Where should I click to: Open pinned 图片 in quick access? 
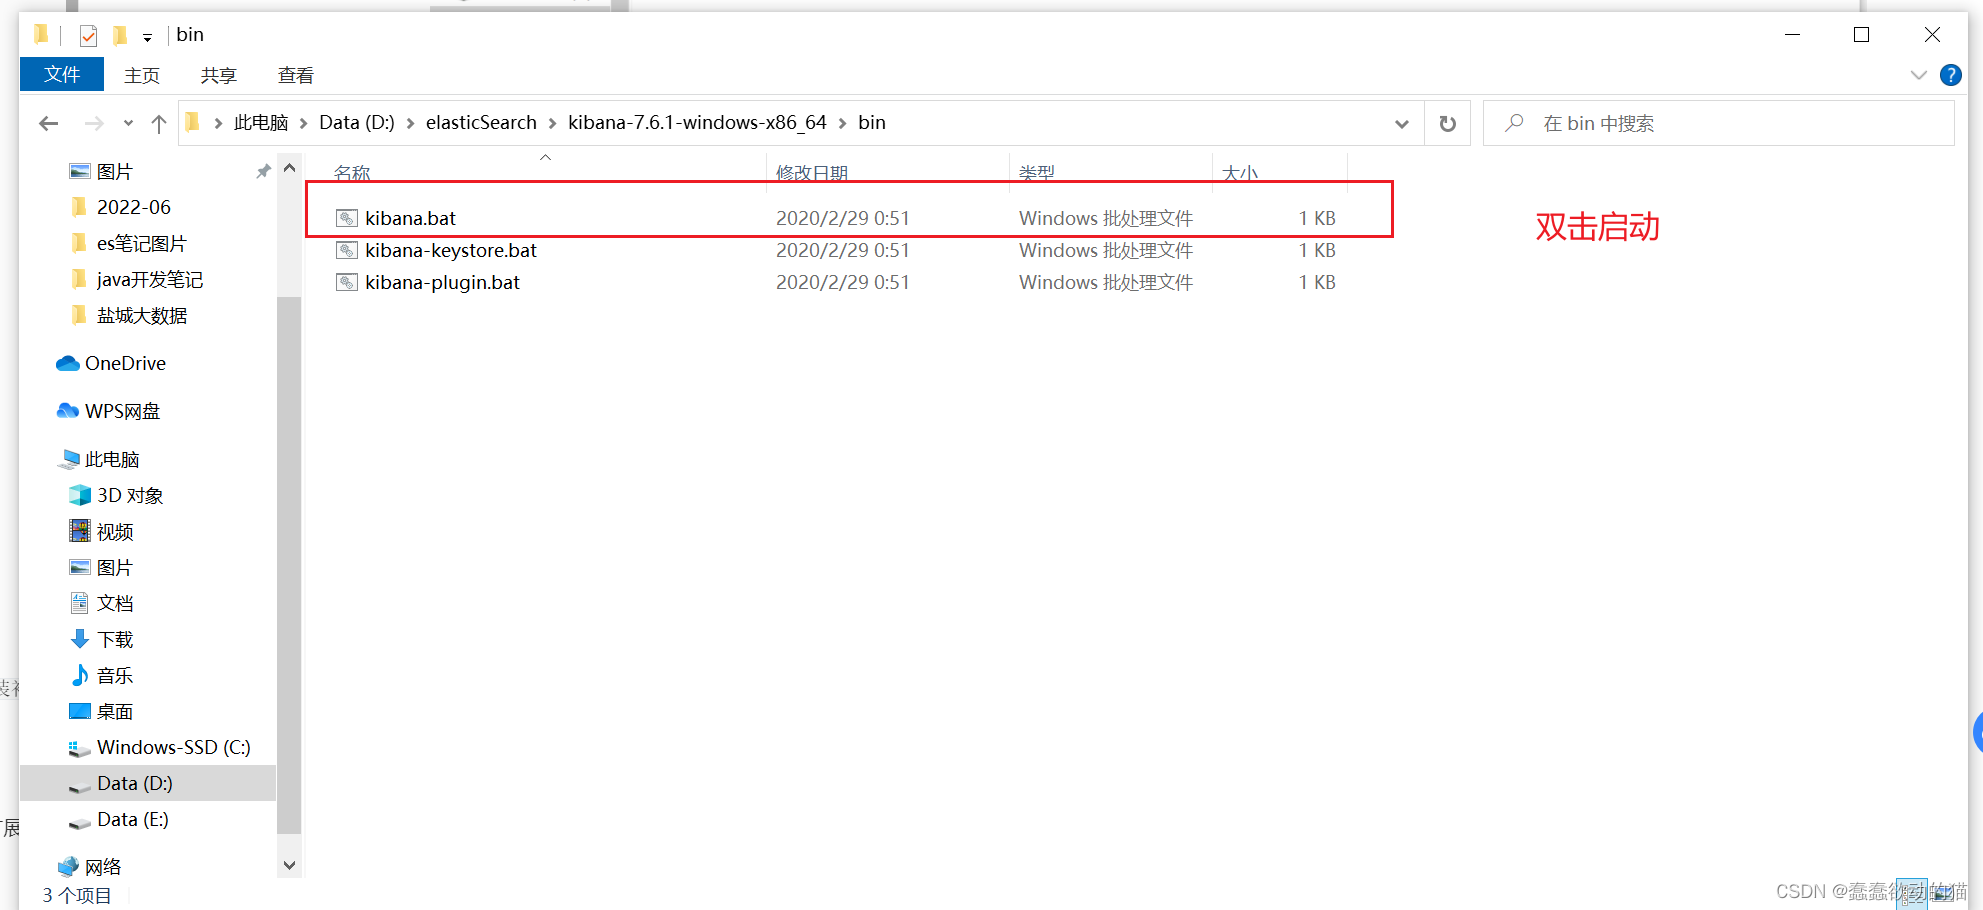[x=114, y=172]
